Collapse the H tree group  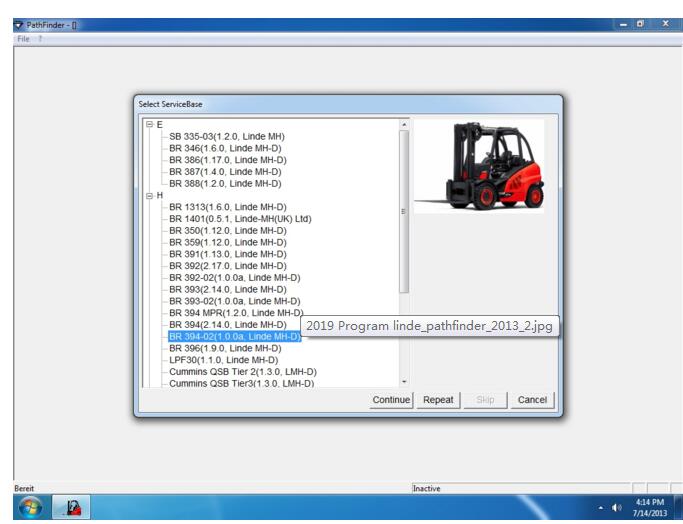pos(150,196)
